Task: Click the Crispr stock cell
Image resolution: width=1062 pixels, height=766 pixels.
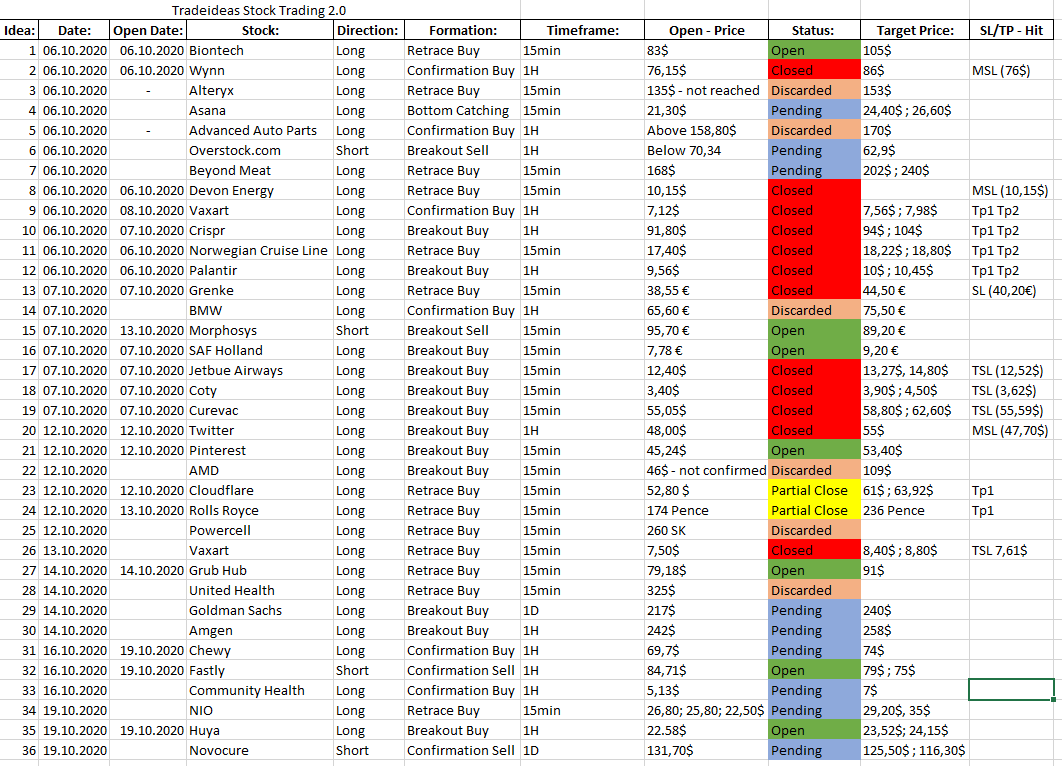Action: [x=260, y=230]
